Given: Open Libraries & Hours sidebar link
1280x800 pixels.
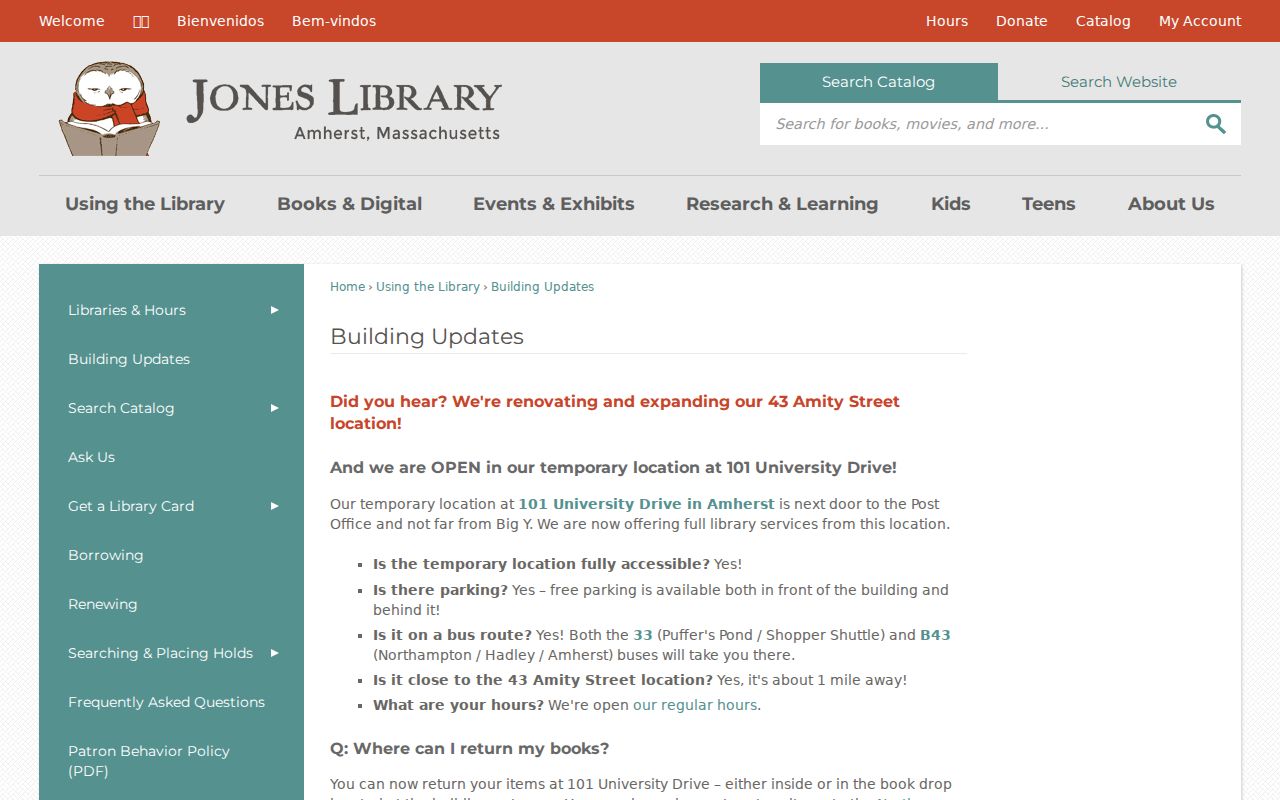Looking at the screenshot, I should point(127,310).
